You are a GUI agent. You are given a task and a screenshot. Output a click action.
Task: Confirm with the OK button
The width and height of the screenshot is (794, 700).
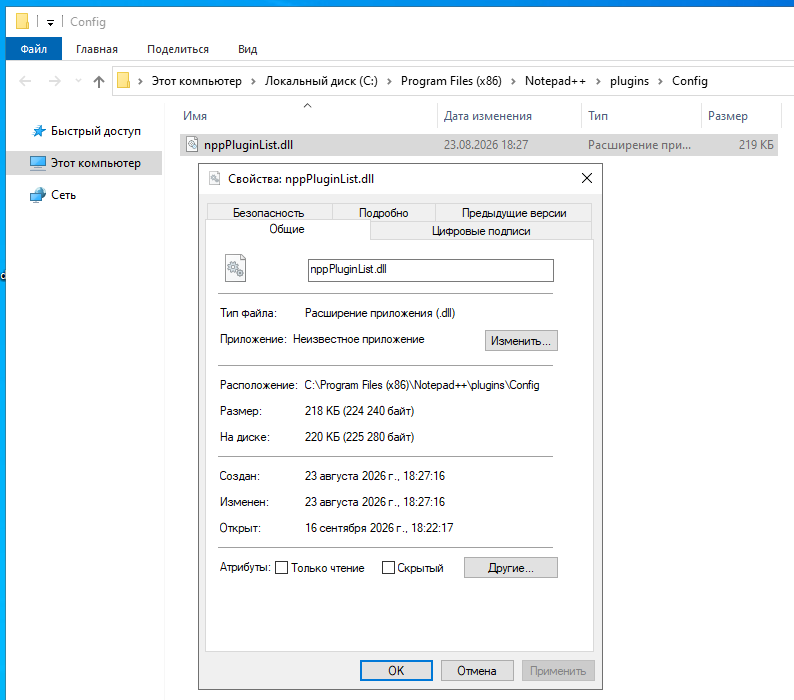click(x=396, y=671)
